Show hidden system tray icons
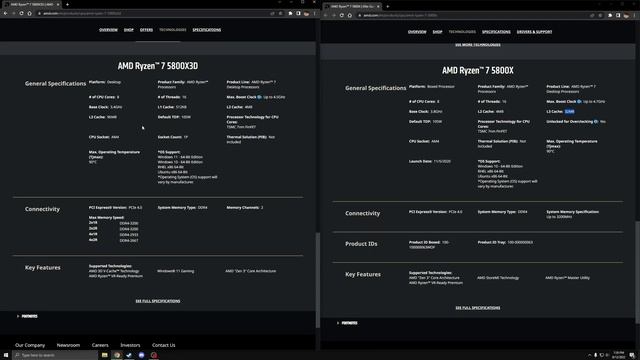This screenshot has height=360, width=640. pyautogui.click(x=589, y=355)
